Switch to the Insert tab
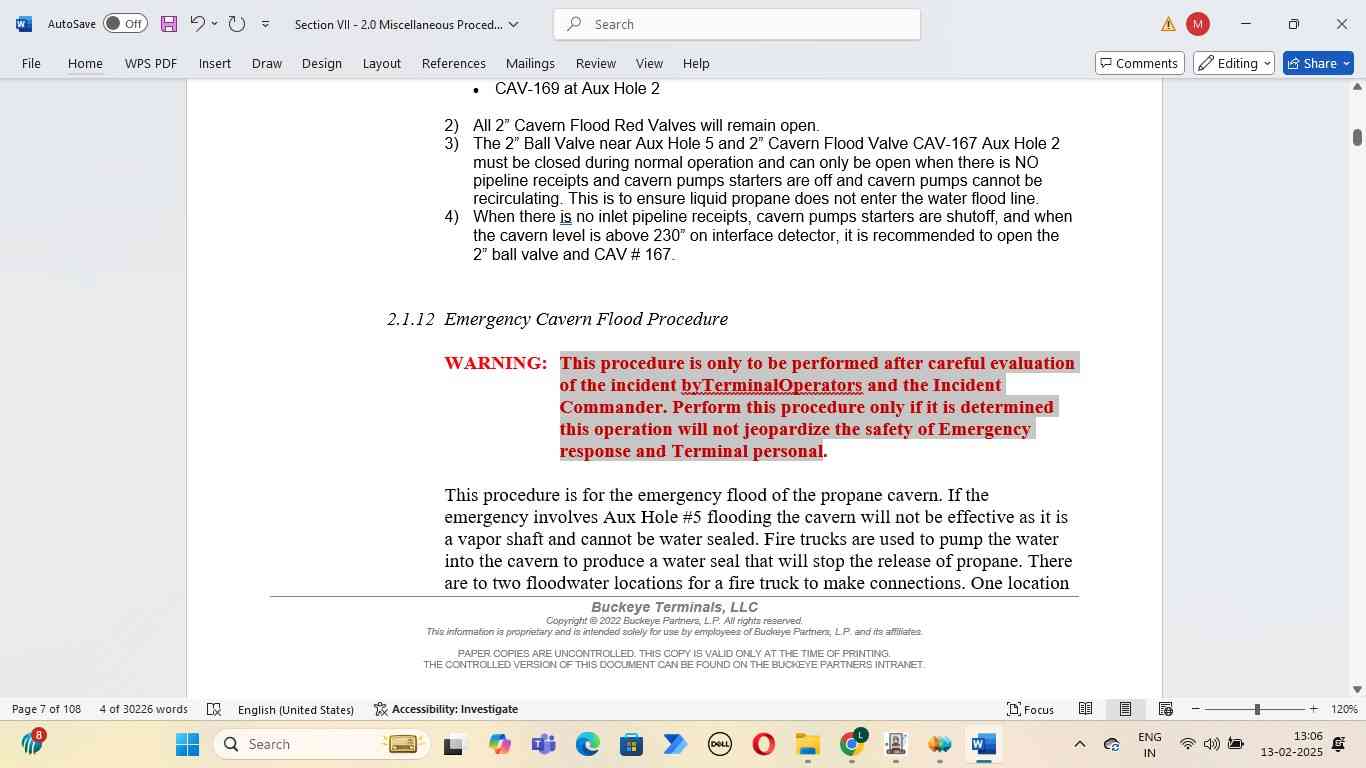Viewport: 1366px width, 768px height. pyautogui.click(x=215, y=63)
